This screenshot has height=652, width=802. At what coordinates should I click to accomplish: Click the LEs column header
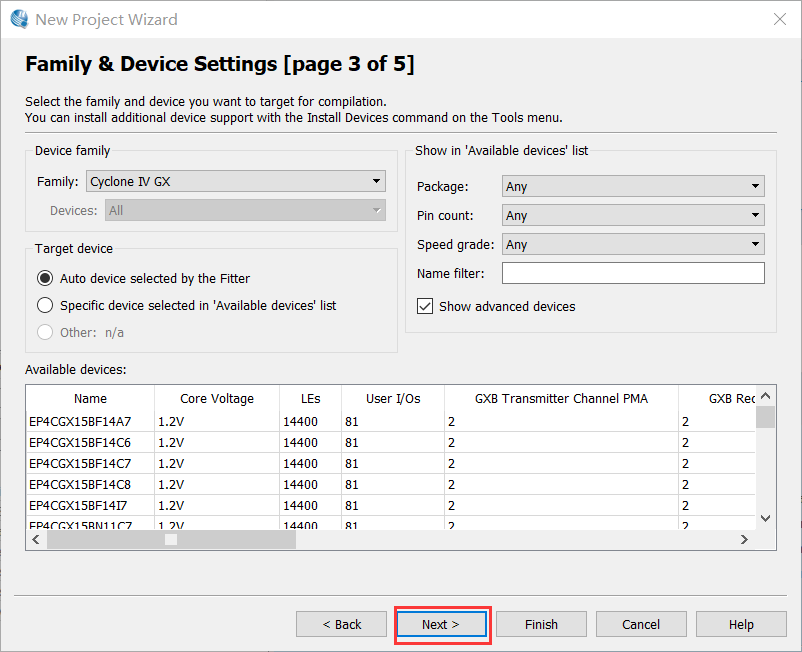click(x=310, y=398)
